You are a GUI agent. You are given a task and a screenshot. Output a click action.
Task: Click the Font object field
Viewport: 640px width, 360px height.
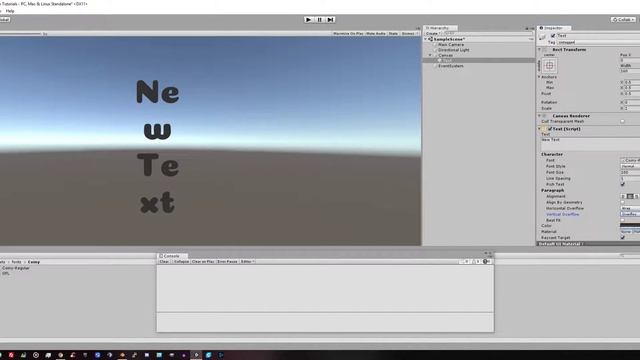pyautogui.click(x=630, y=160)
